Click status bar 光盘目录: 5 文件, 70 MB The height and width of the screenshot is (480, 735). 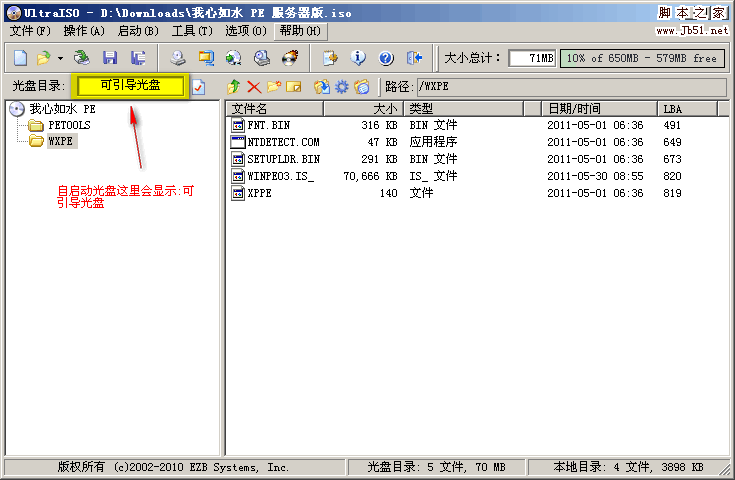(x=436, y=467)
